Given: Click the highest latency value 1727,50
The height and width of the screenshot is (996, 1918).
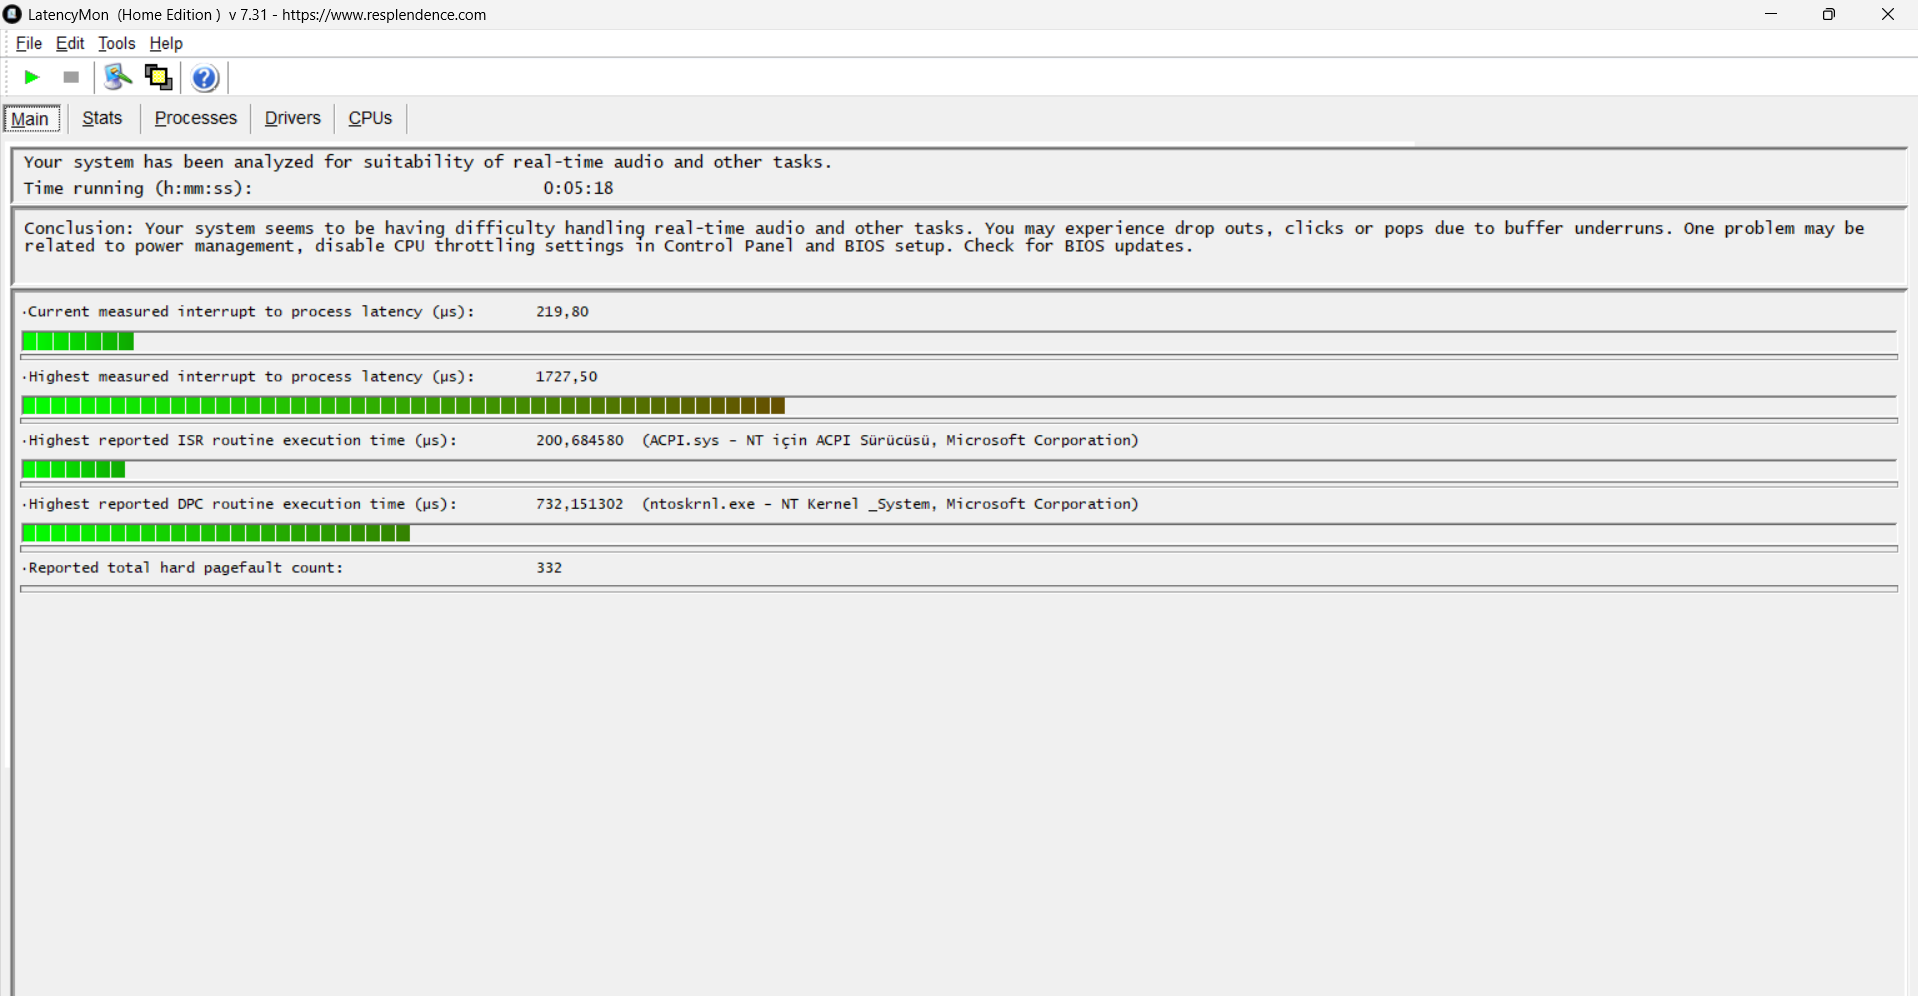Looking at the screenshot, I should (566, 377).
